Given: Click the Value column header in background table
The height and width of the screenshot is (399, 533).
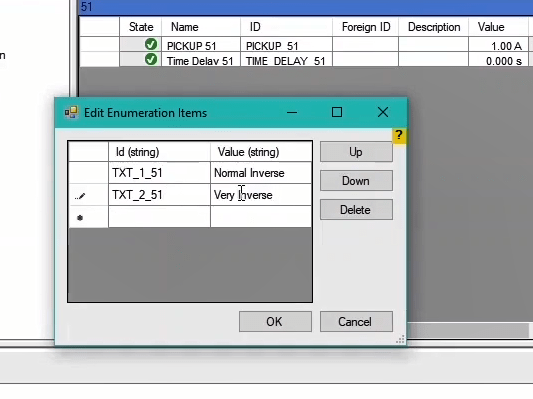Looking at the screenshot, I should tap(498, 27).
